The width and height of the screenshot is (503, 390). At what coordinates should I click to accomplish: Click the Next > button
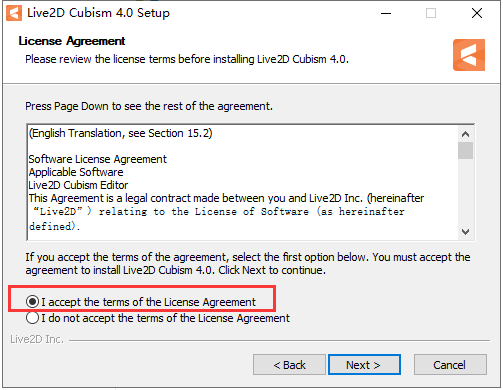(x=364, y=365)
